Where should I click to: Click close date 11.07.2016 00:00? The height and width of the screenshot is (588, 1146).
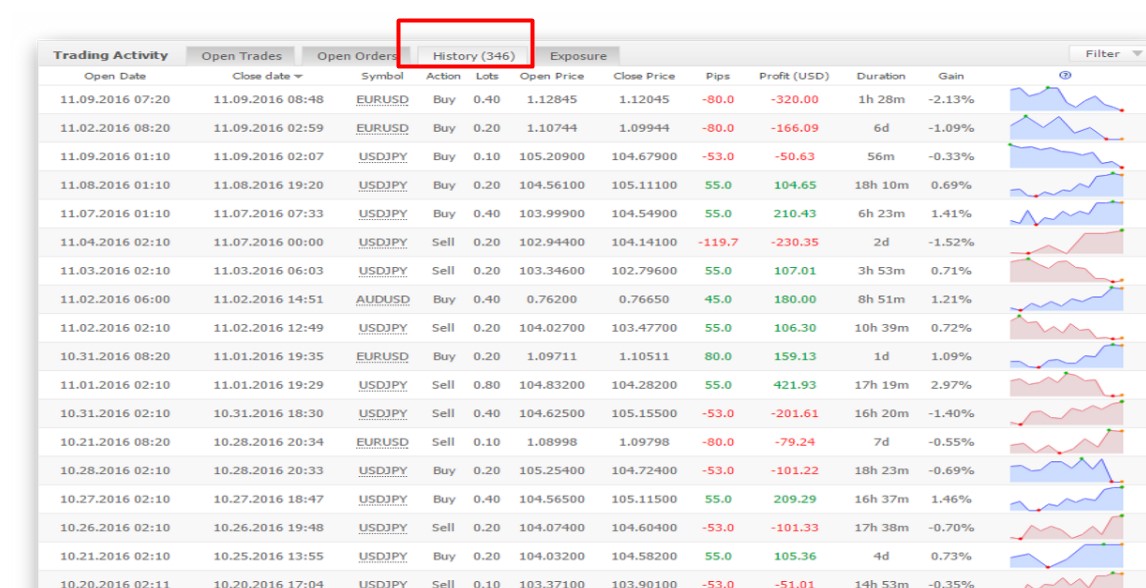coord(268,242)
